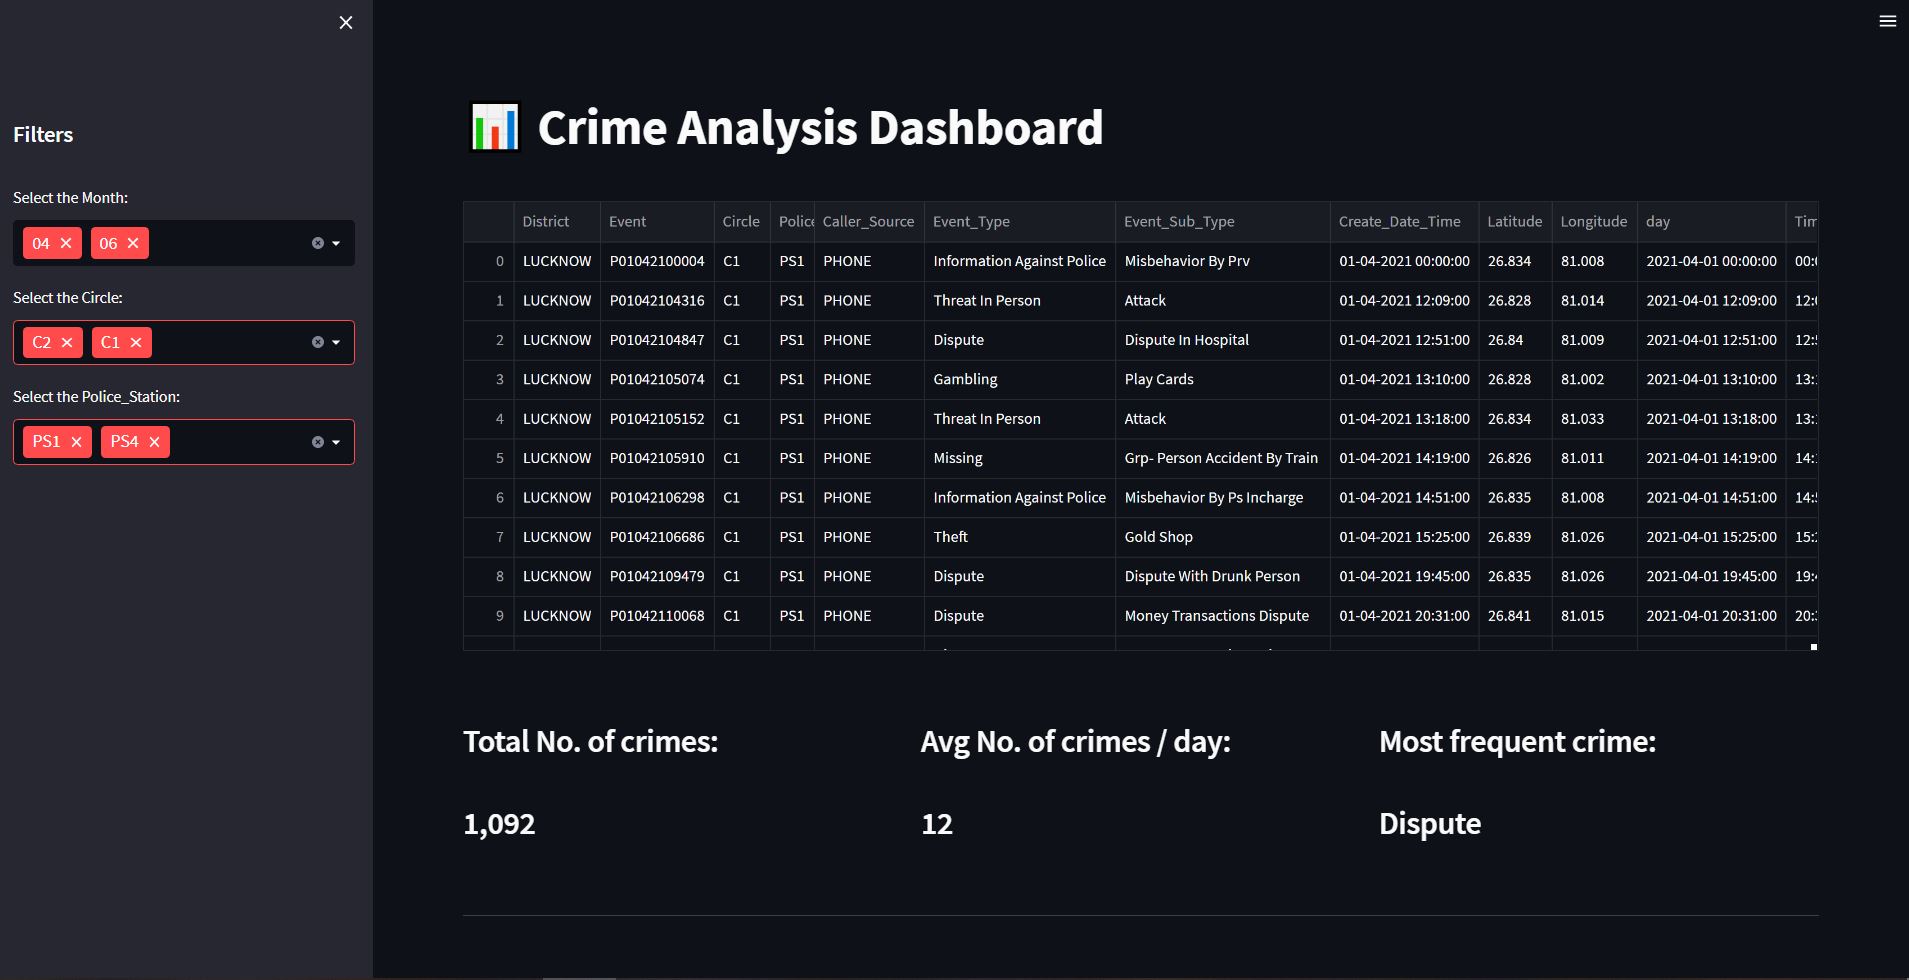Clear all circle selections at once

(x=317, y=341)
